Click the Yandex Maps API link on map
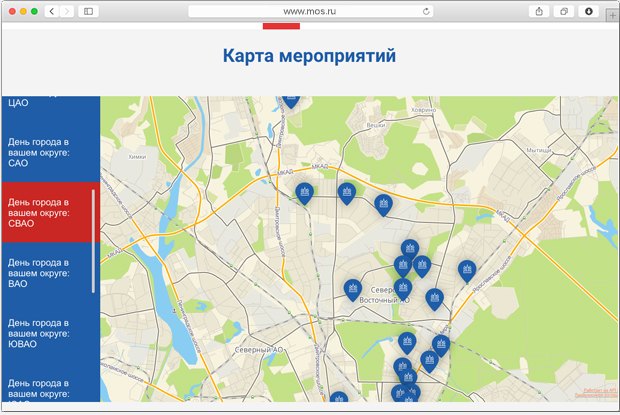Viewport: 620px width, 415px height. click(x=598, y=390)
